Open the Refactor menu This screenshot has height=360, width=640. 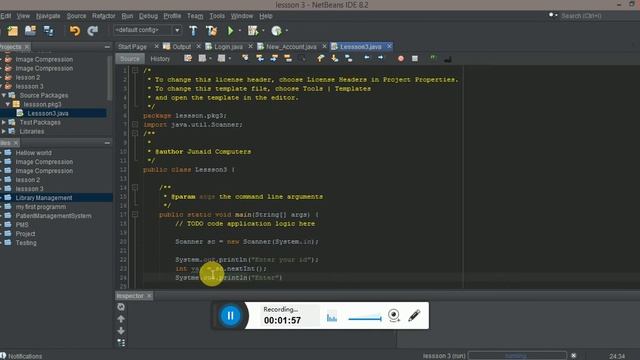(x=103, y=16)
